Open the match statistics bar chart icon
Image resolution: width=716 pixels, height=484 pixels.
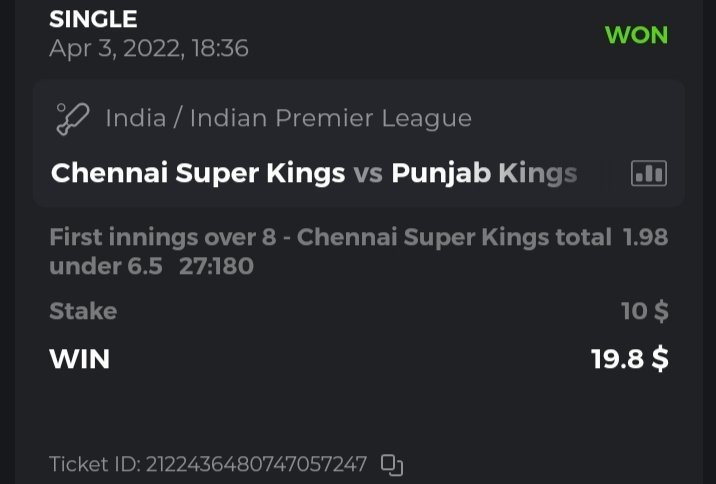pyautogui.click(x=648, y=173)
